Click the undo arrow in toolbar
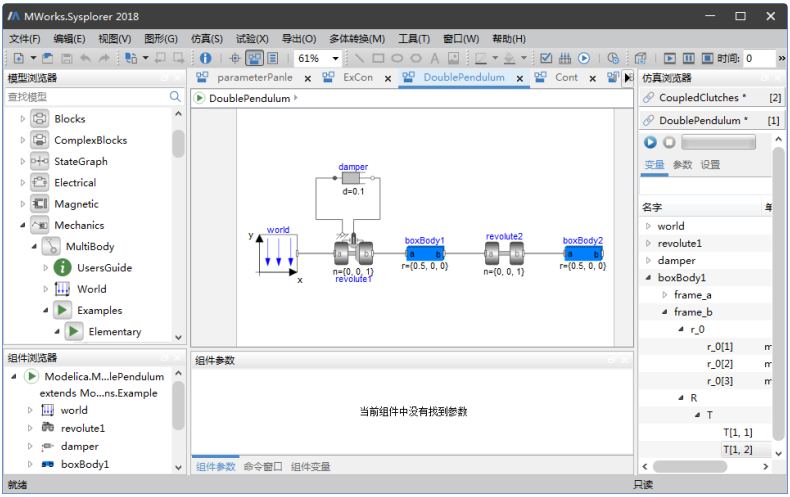The image size is (790, 497). click(85, 59)
